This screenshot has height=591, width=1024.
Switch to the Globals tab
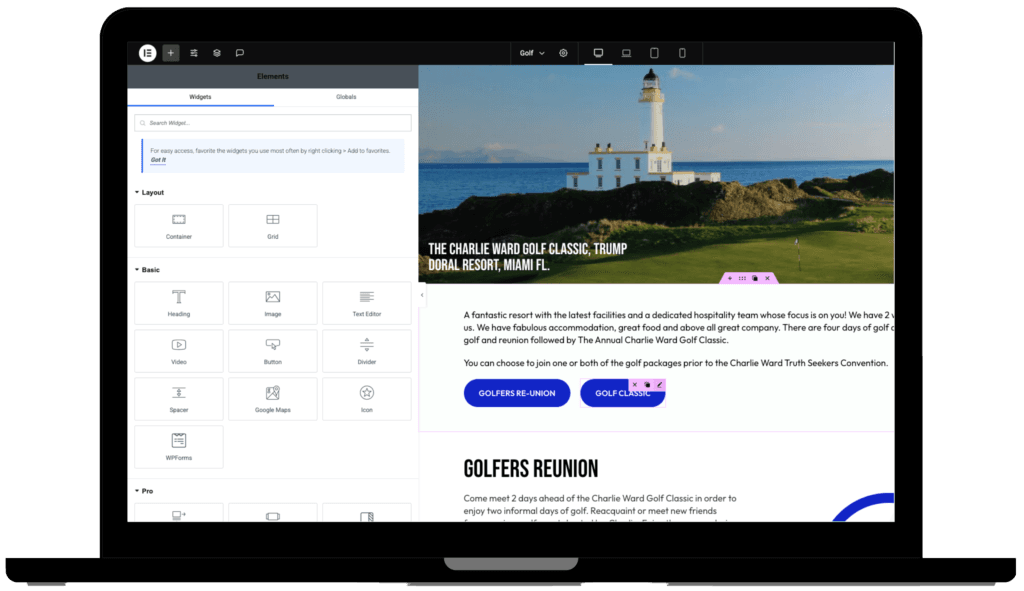(346, 97)
